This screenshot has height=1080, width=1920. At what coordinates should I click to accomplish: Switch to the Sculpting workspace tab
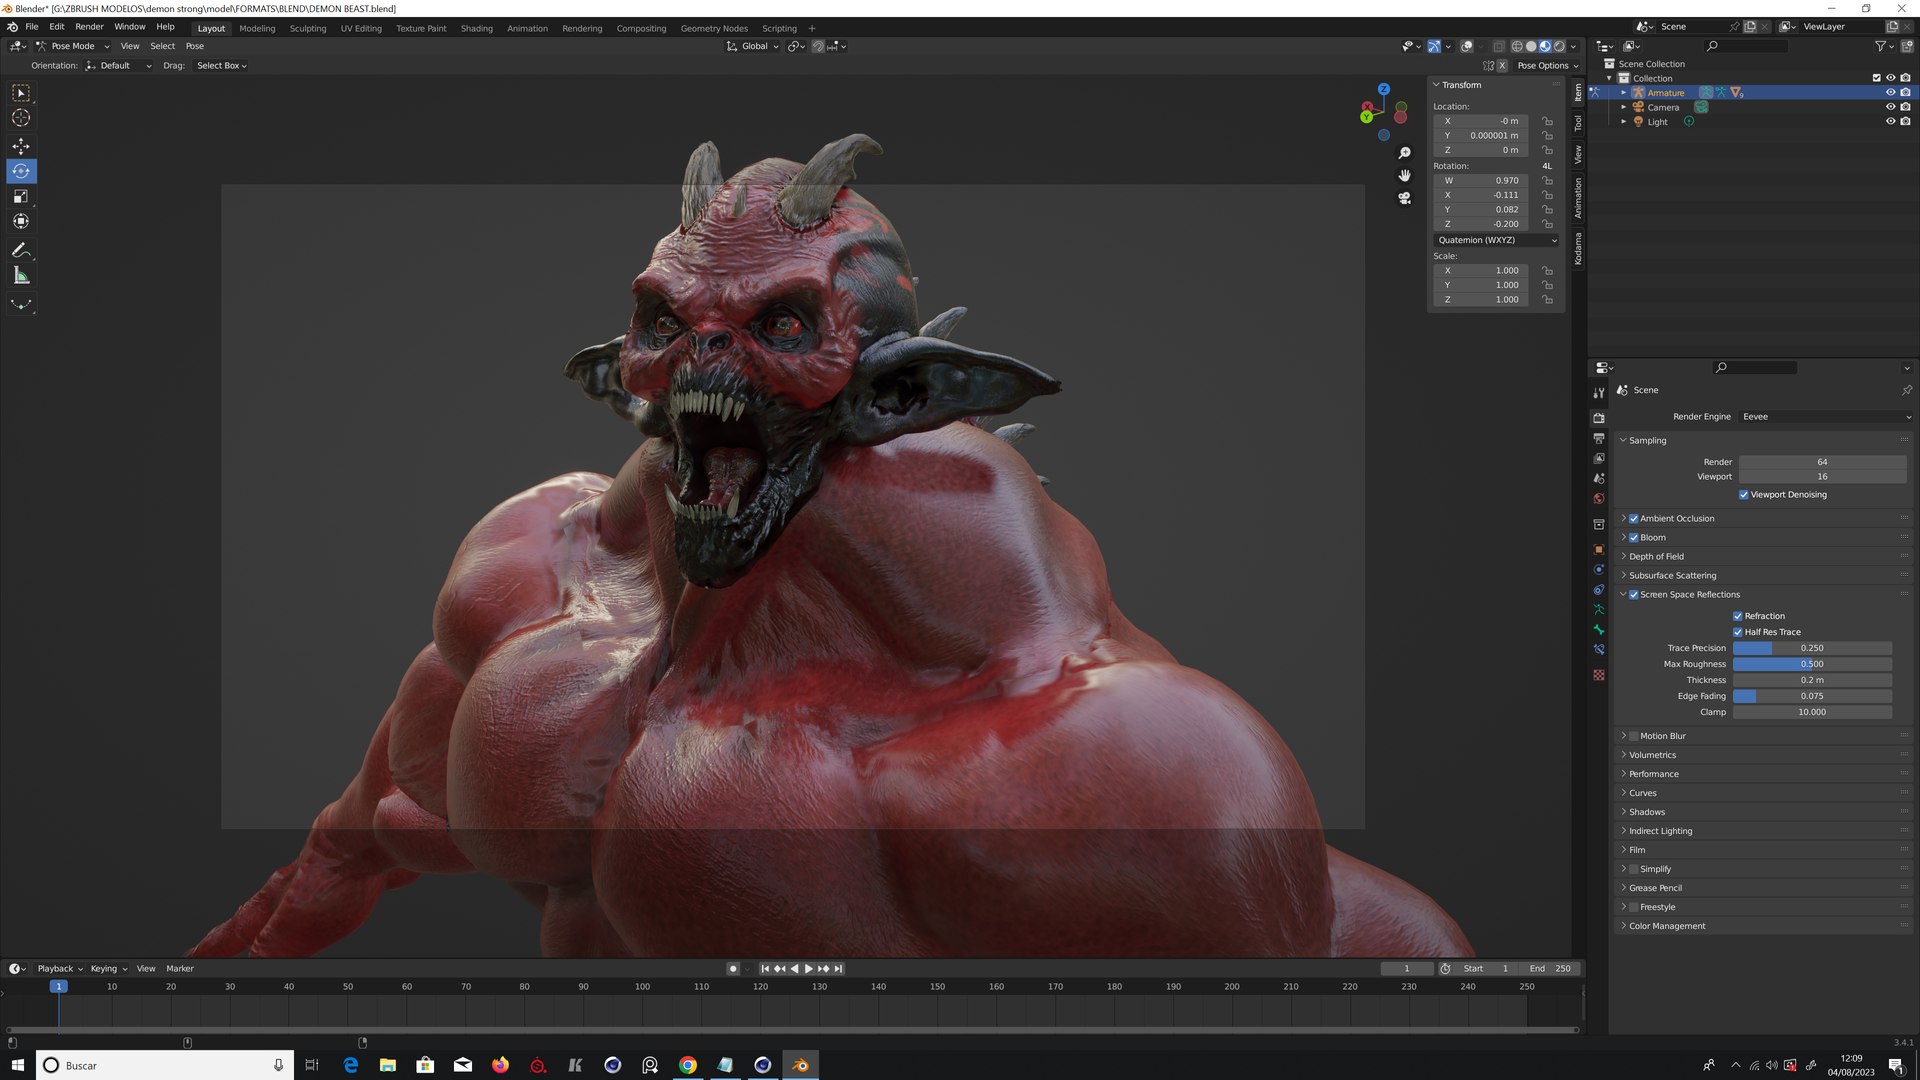pyautogui.click(x=308, y=28)
